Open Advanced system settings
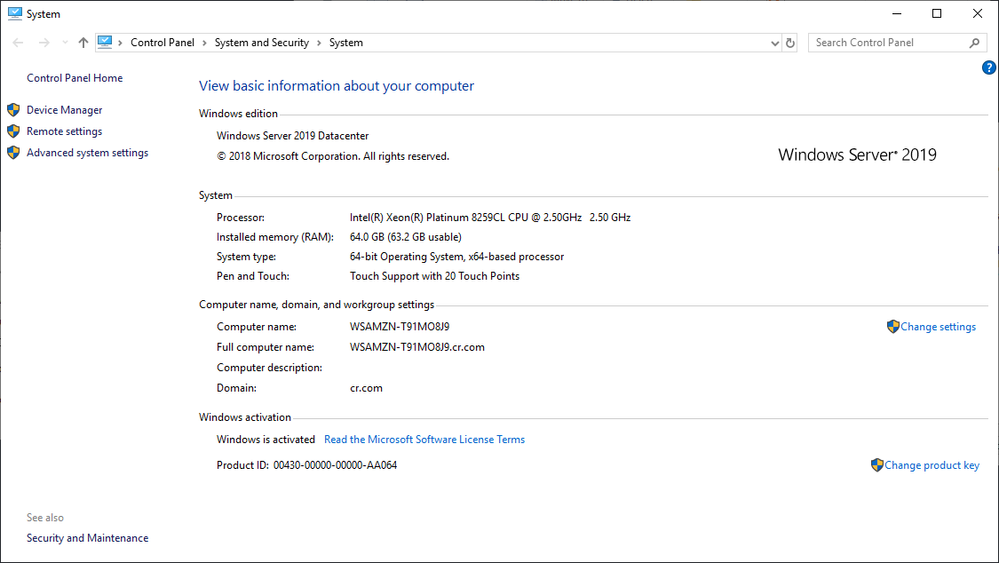The image size is (999, 563). [87, 153]
